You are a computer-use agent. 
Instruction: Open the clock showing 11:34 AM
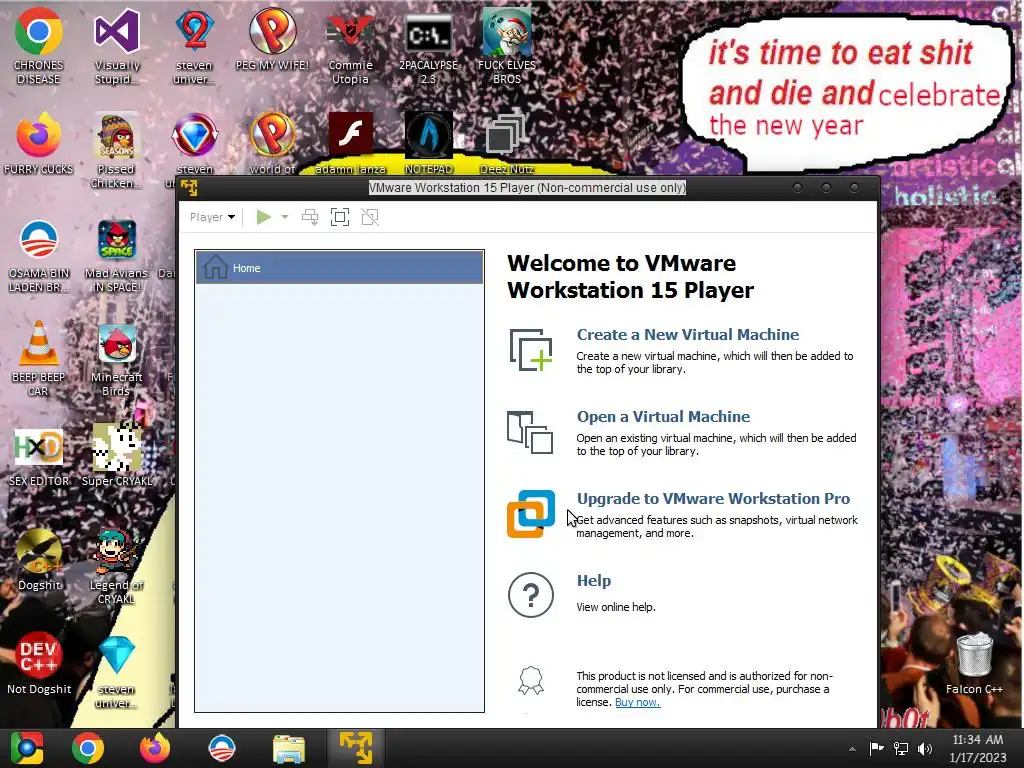coord(978,748)
